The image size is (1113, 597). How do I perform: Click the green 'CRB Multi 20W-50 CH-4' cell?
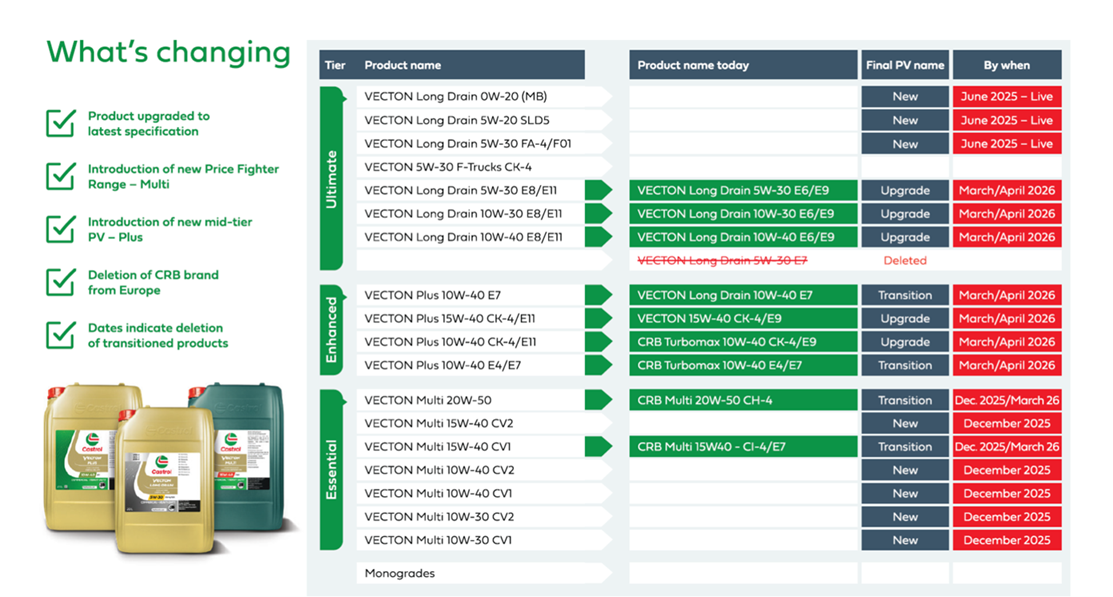(743, 400)
